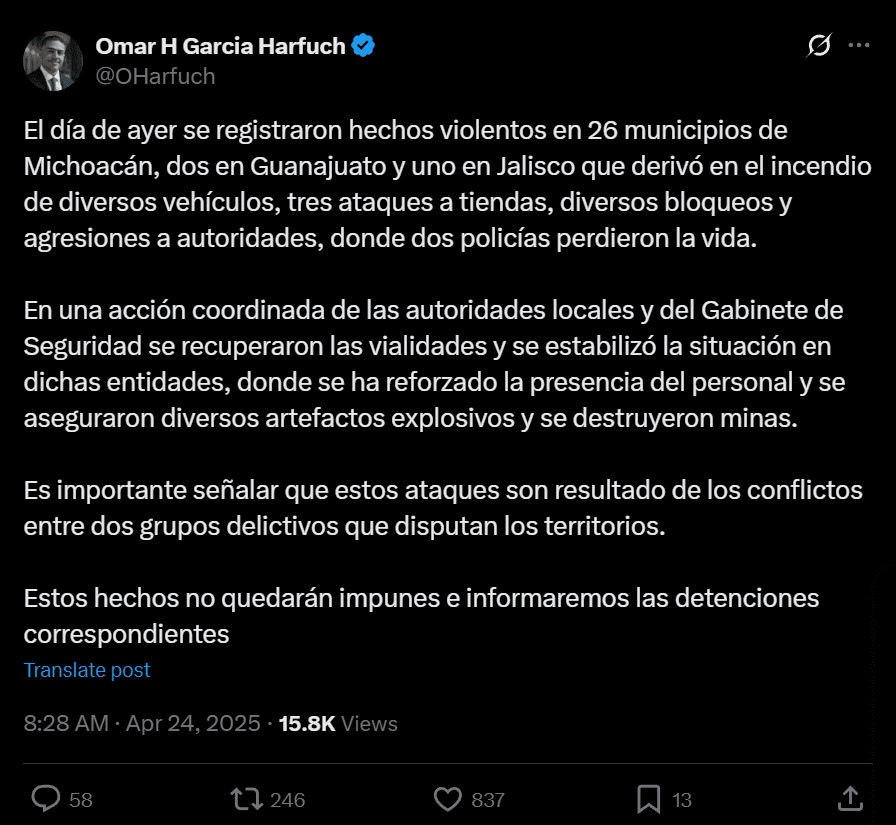Image resolution: width=896 pixels, height=825 pixels.
Task: Bookmark this post using the bookmark icon
Action: 648,798
